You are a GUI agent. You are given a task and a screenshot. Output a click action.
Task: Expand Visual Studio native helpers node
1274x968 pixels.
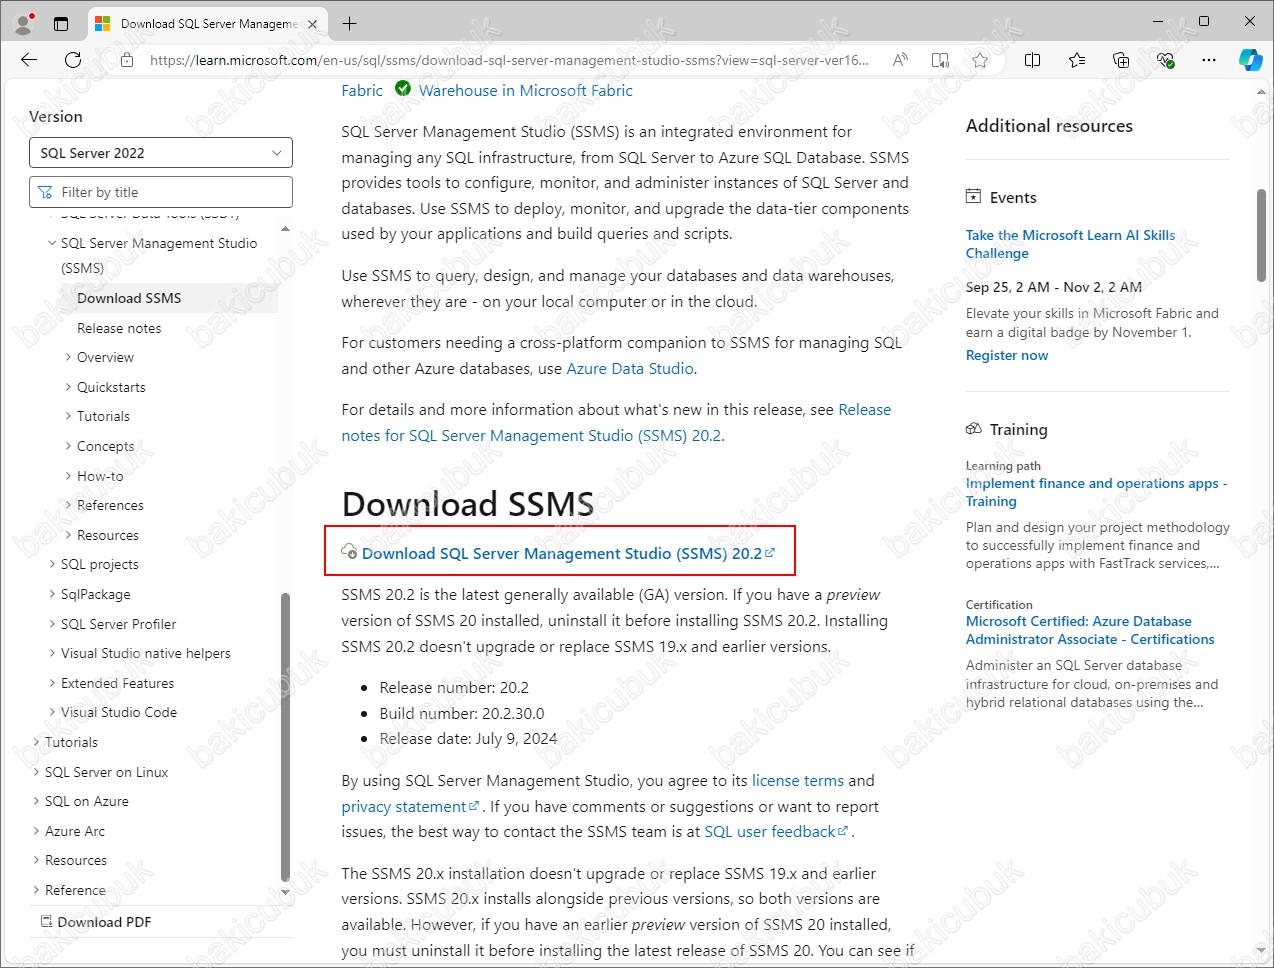coord(52,653)
